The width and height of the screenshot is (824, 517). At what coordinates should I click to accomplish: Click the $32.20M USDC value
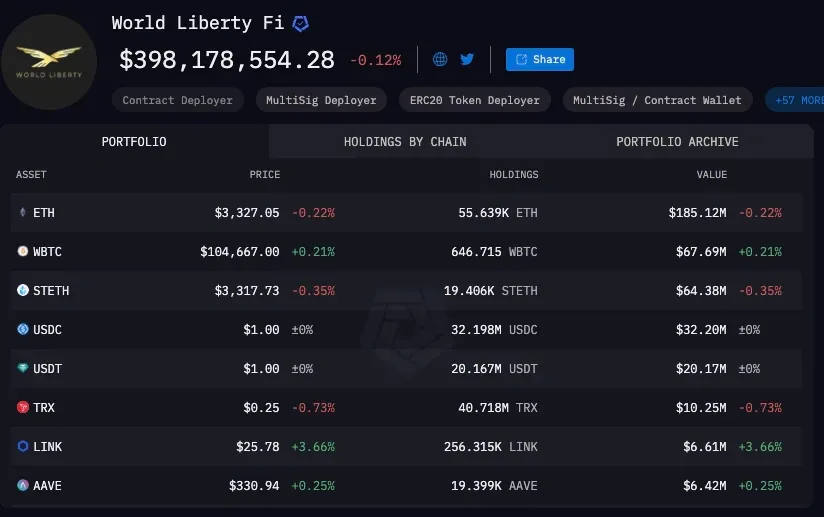[701, 329]
